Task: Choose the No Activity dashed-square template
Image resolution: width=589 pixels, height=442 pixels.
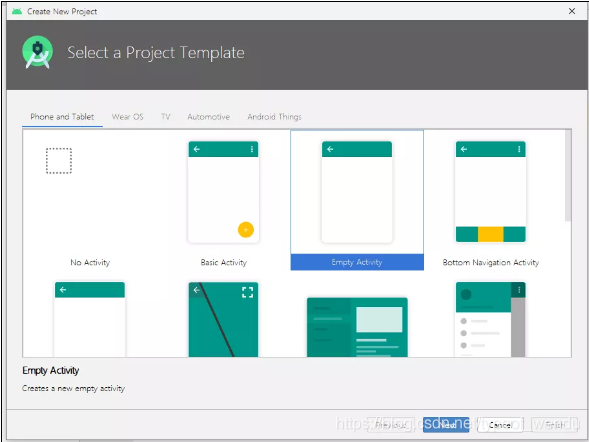Action: pos(59,161)
